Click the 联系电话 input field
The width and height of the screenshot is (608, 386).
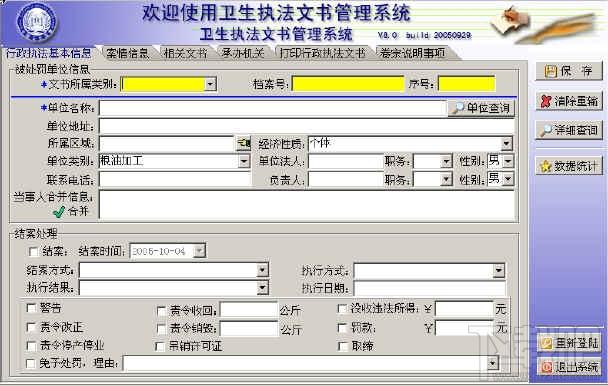175,180
